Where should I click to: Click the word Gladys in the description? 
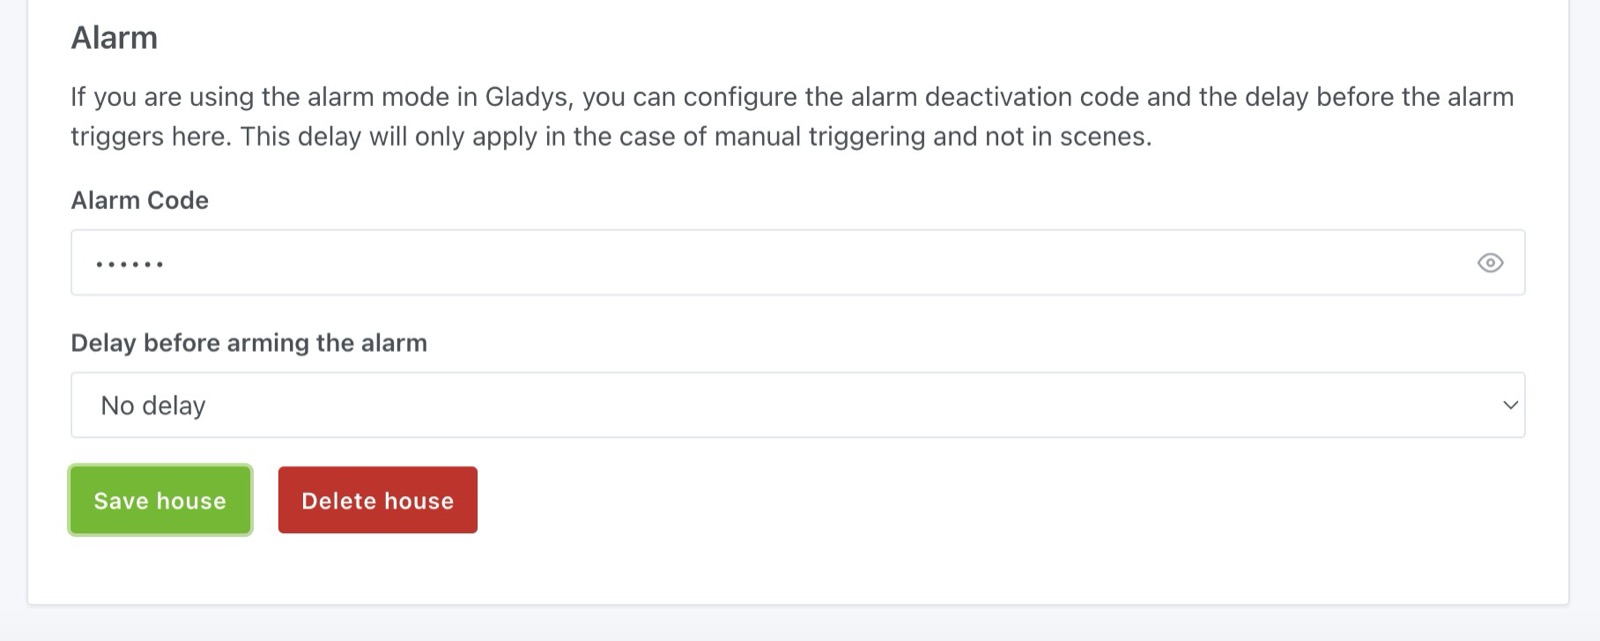pos(526,97)
